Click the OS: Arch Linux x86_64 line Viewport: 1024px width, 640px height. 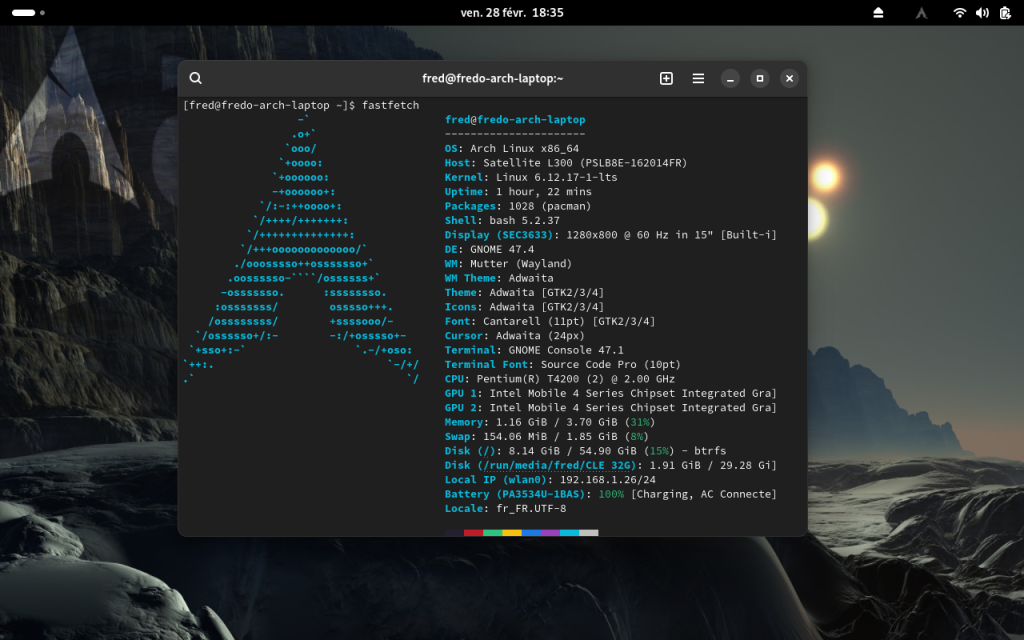(512, 148)
